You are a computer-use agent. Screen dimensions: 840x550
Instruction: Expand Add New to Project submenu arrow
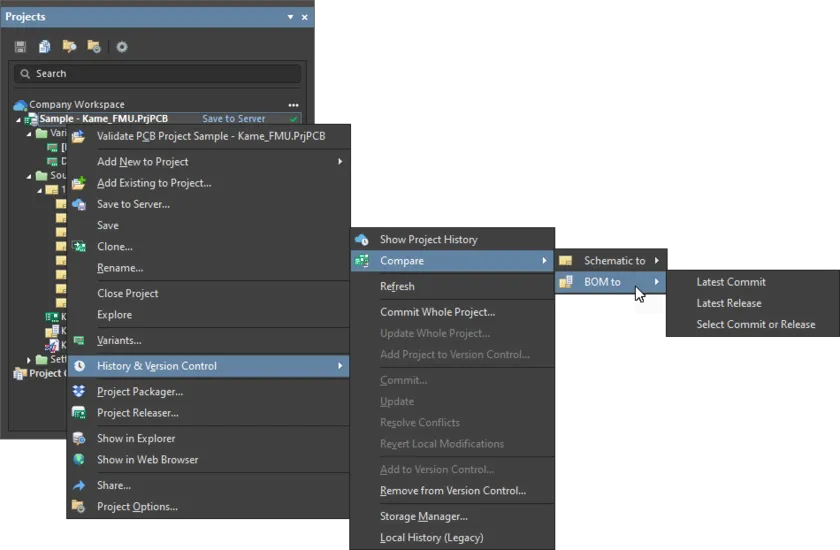(340, 161)
